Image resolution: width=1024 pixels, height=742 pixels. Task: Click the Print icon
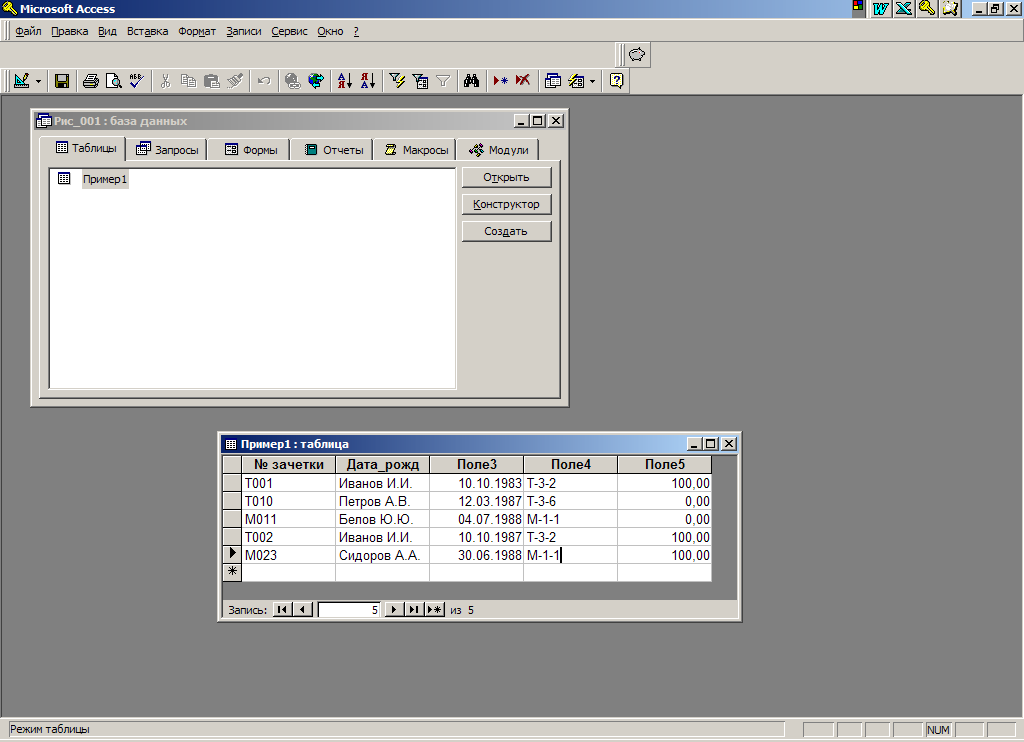pos(91,81)
